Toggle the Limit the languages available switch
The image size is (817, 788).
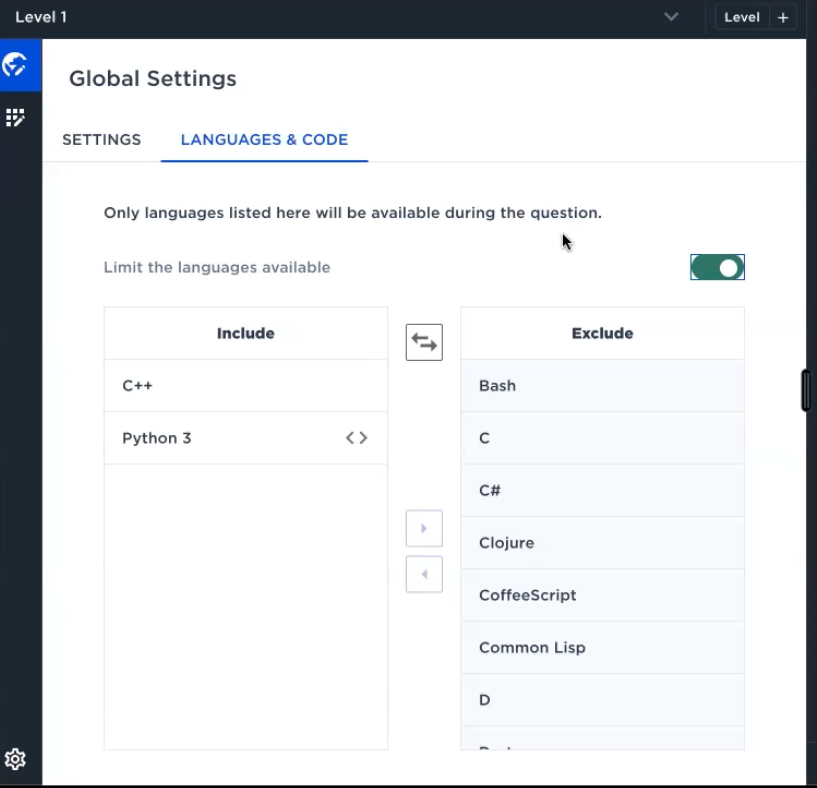point(717,267)
